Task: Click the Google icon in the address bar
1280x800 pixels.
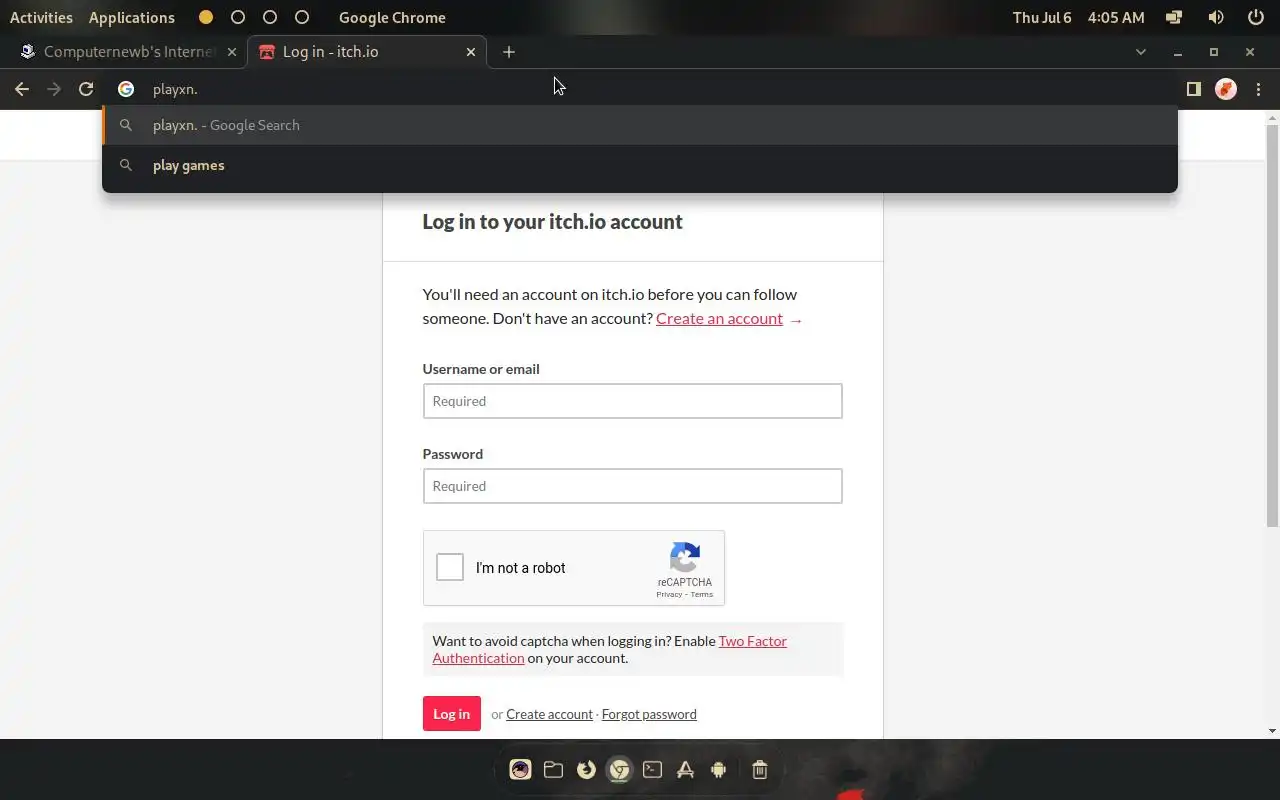Action: coord(126,89)
